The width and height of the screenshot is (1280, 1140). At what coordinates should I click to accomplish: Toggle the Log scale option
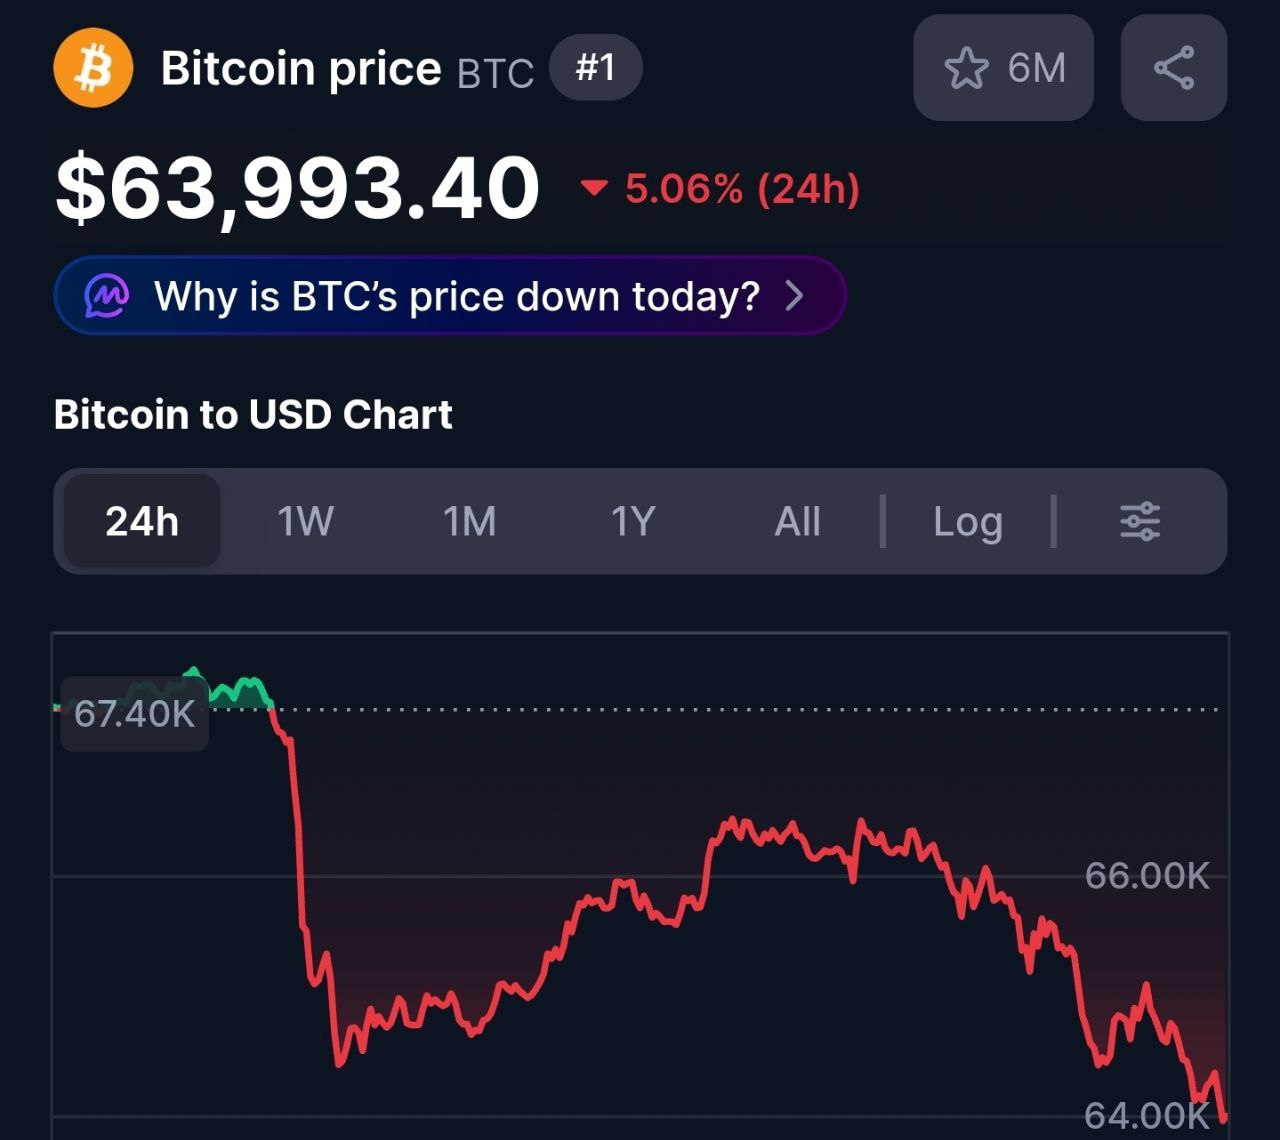pyautogui.click(x=967, y=521)
